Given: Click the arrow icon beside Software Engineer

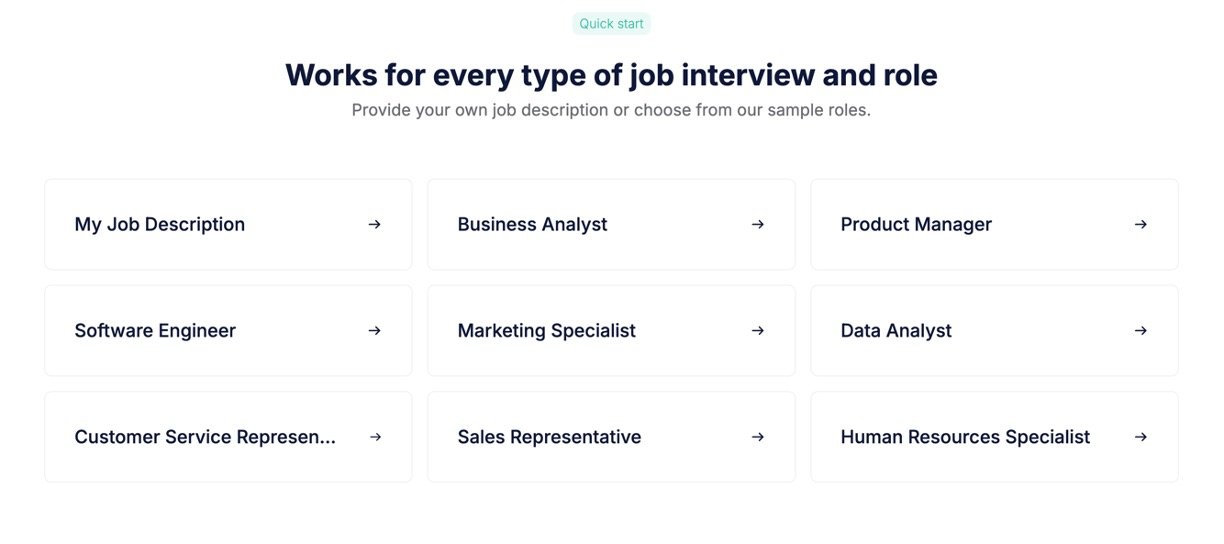Looking at the screenshot, I should [x=374, y=331].
